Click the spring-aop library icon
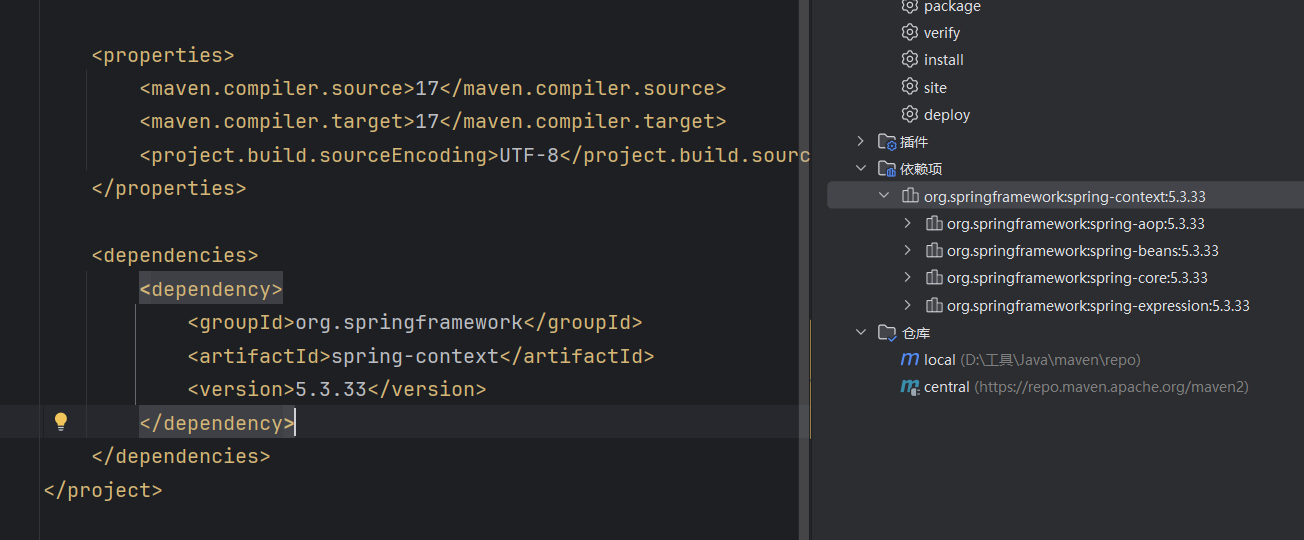 [933, 223]
